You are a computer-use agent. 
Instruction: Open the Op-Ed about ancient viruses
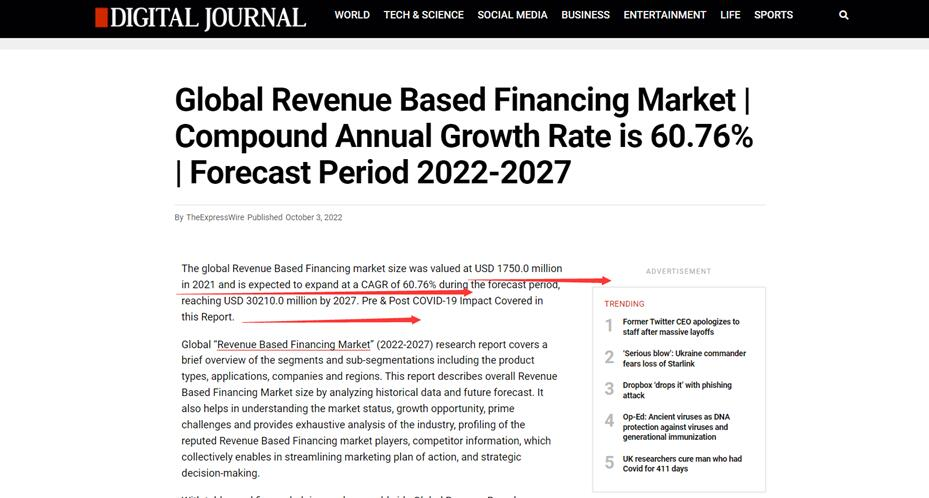676,426
